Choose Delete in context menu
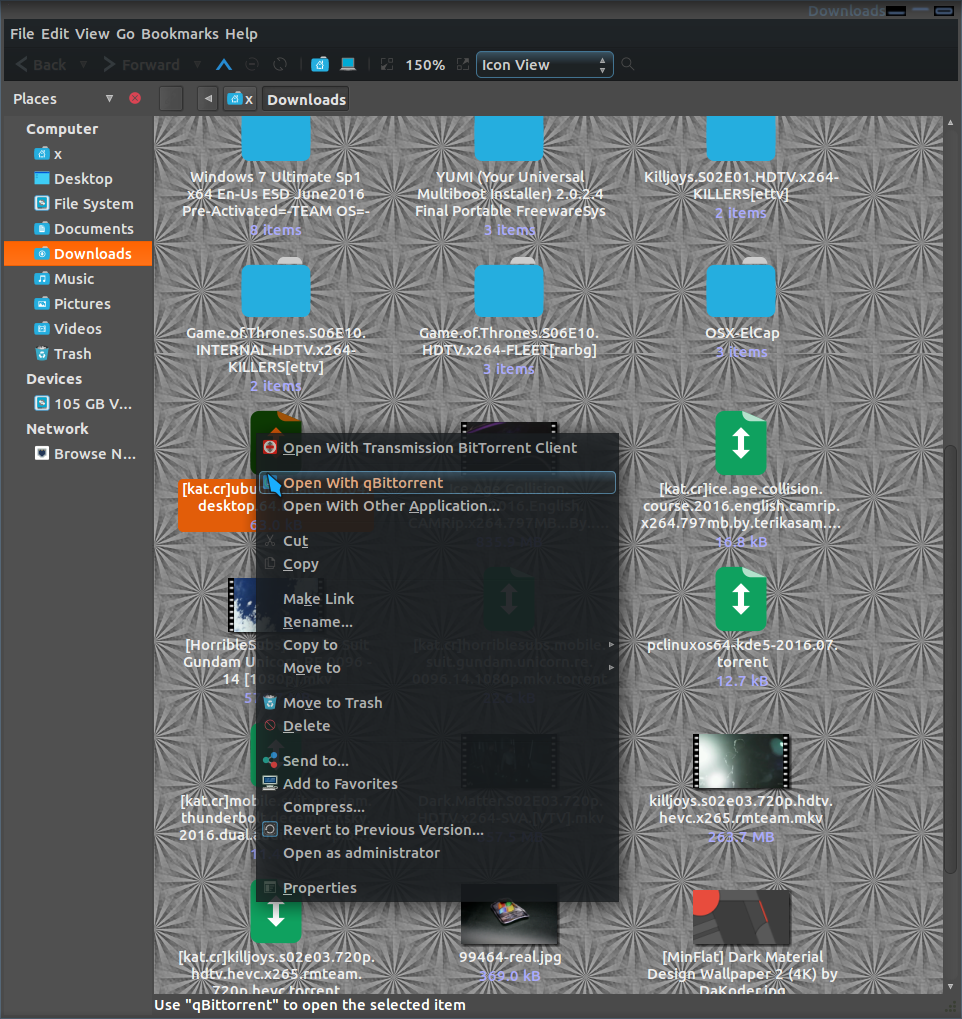The image size is (962, 1019). point(437,726)
